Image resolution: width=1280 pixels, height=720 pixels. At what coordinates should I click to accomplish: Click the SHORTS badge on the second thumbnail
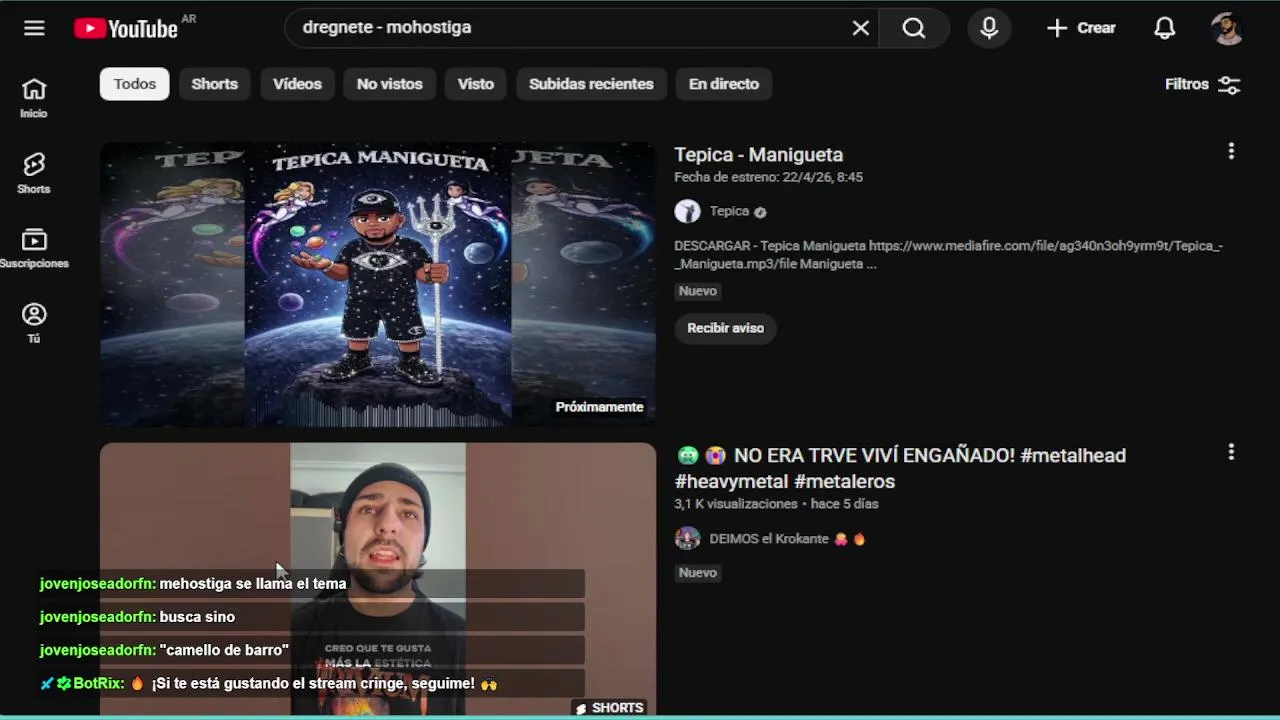pyautogui.click(x=609, y=708)
